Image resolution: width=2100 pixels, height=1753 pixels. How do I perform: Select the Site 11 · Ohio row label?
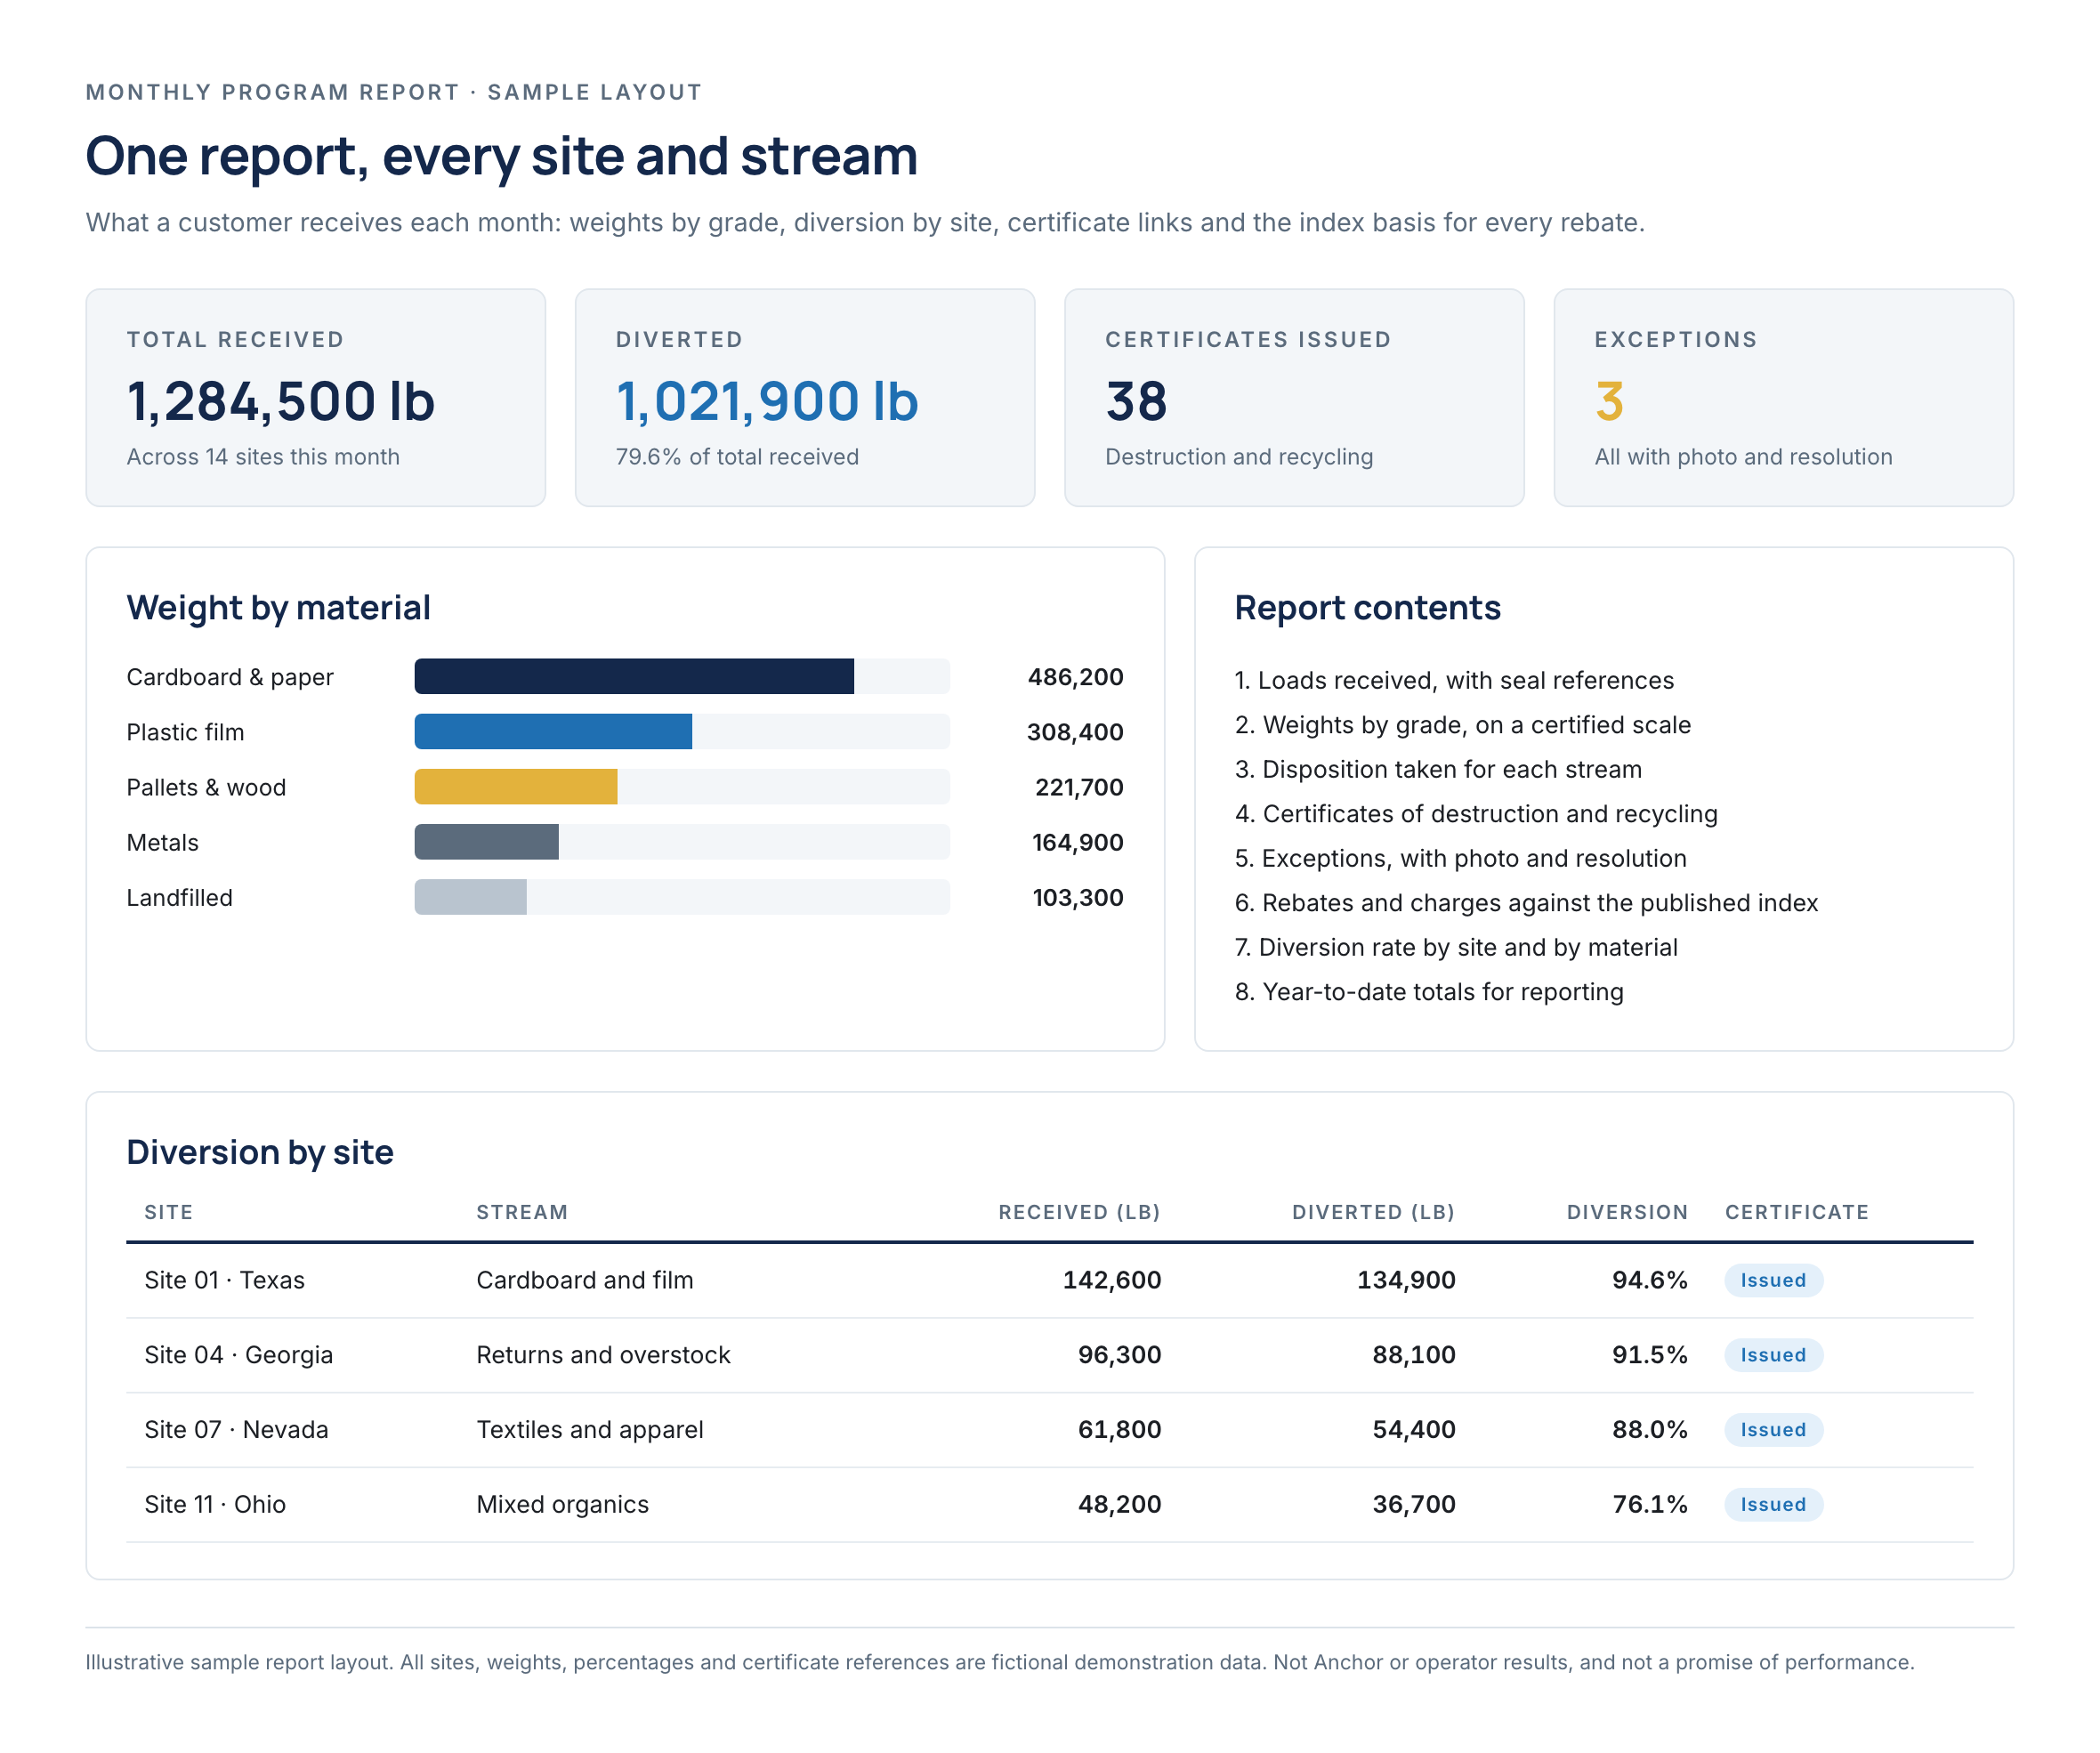pyautogui.click(x=215, y=1505)
